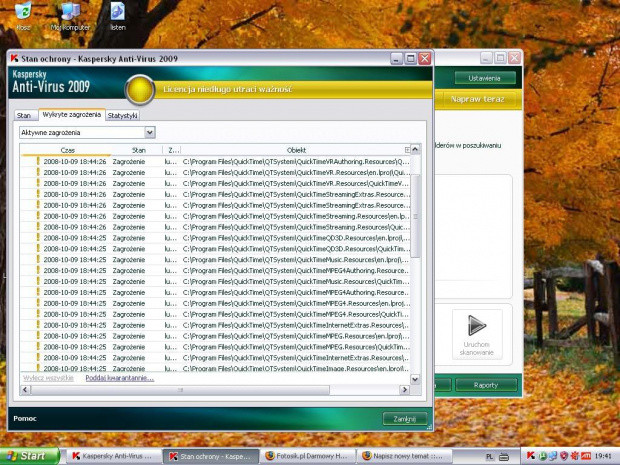
Task: Click the threat list scroll-up arrow
Action: [415, 149]
